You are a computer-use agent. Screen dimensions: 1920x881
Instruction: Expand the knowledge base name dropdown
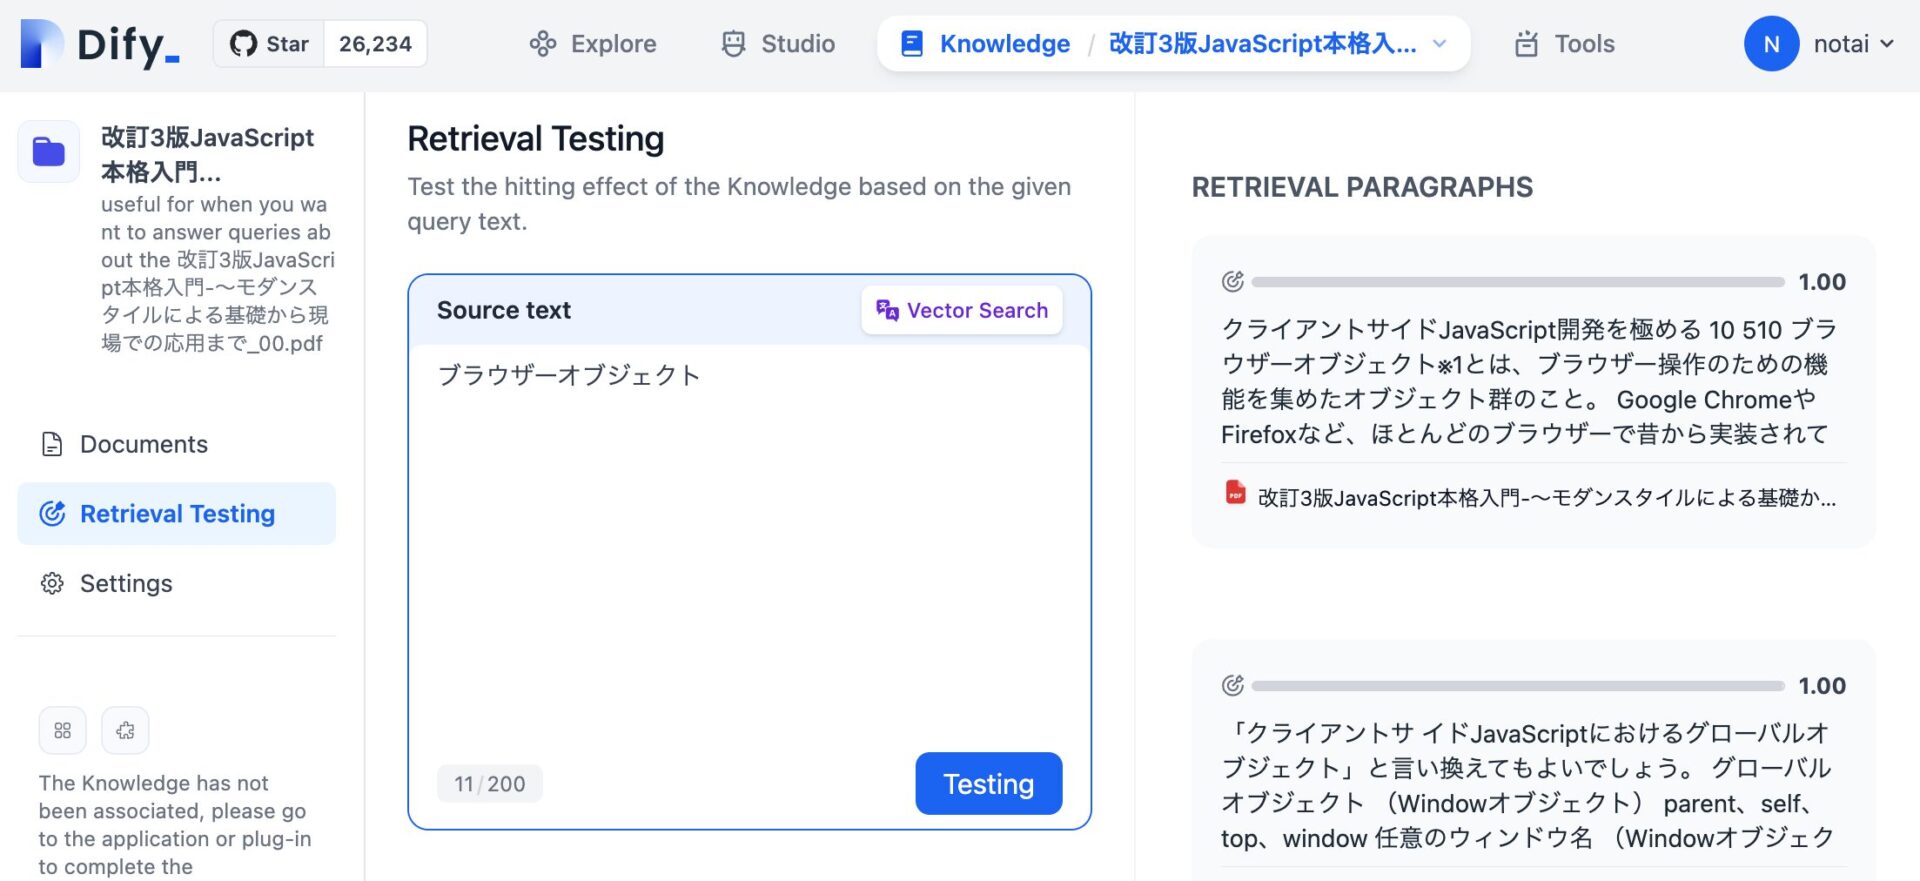(1440, 44)
